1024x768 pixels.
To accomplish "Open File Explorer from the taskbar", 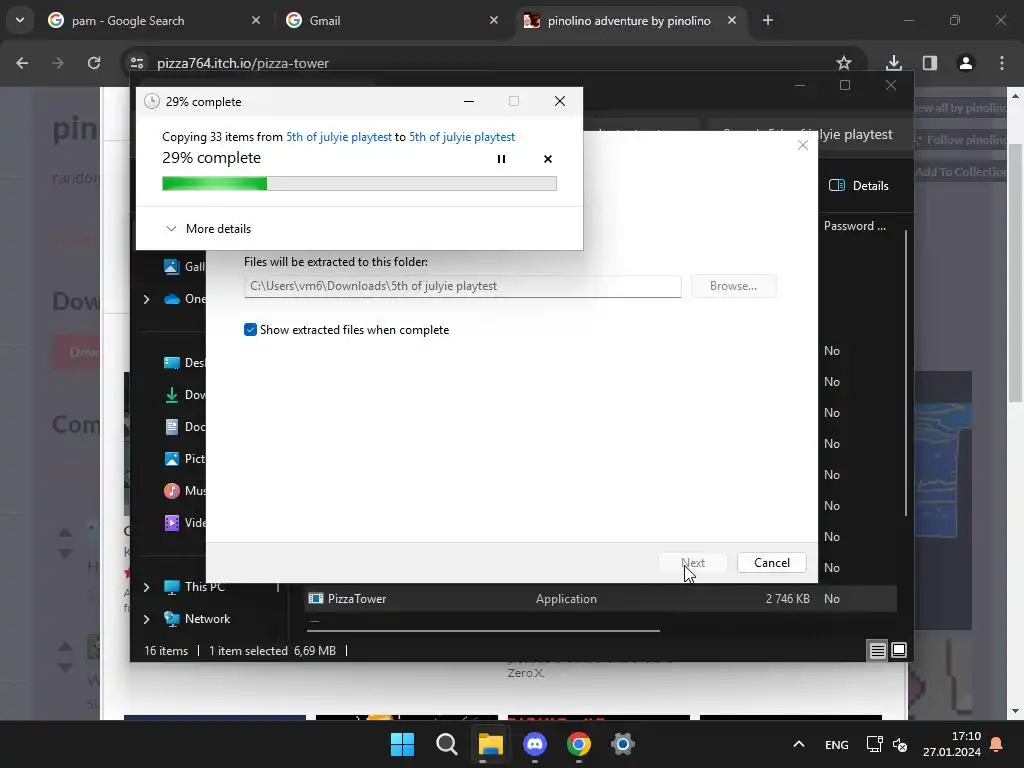I will click(490, 744).
